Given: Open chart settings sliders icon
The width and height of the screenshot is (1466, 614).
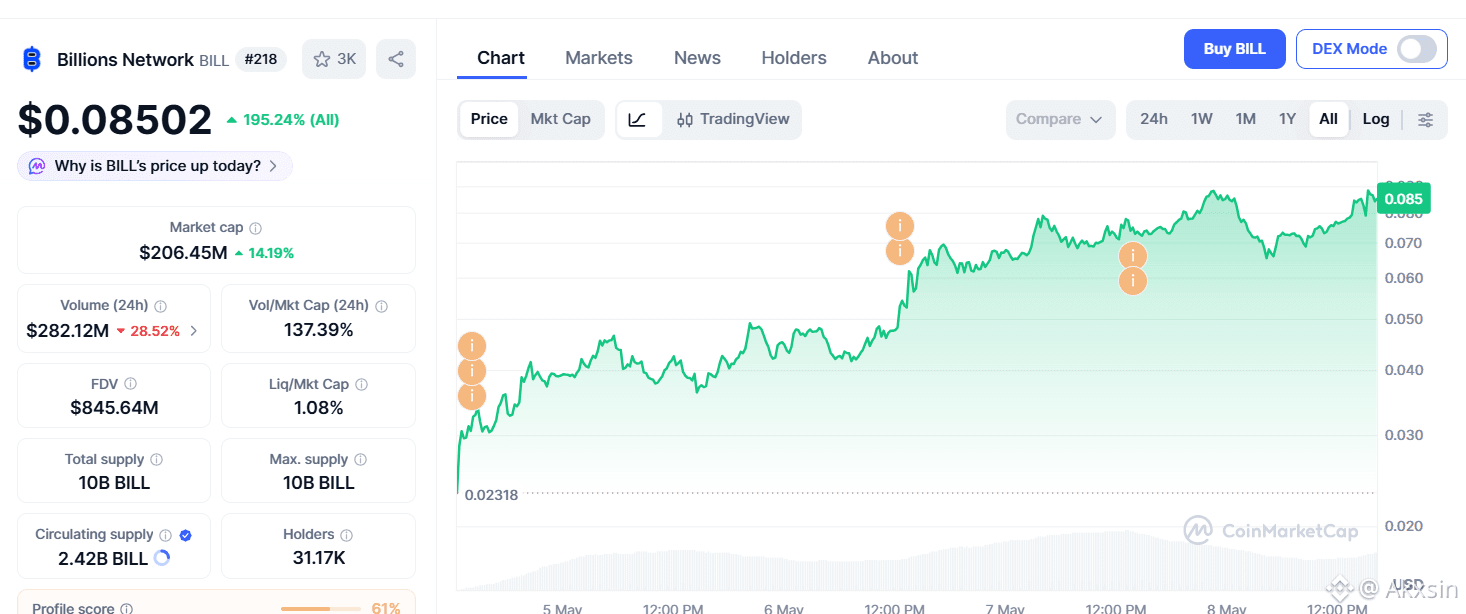Looking at the screenshot, I should click(x=1426, y=119).
